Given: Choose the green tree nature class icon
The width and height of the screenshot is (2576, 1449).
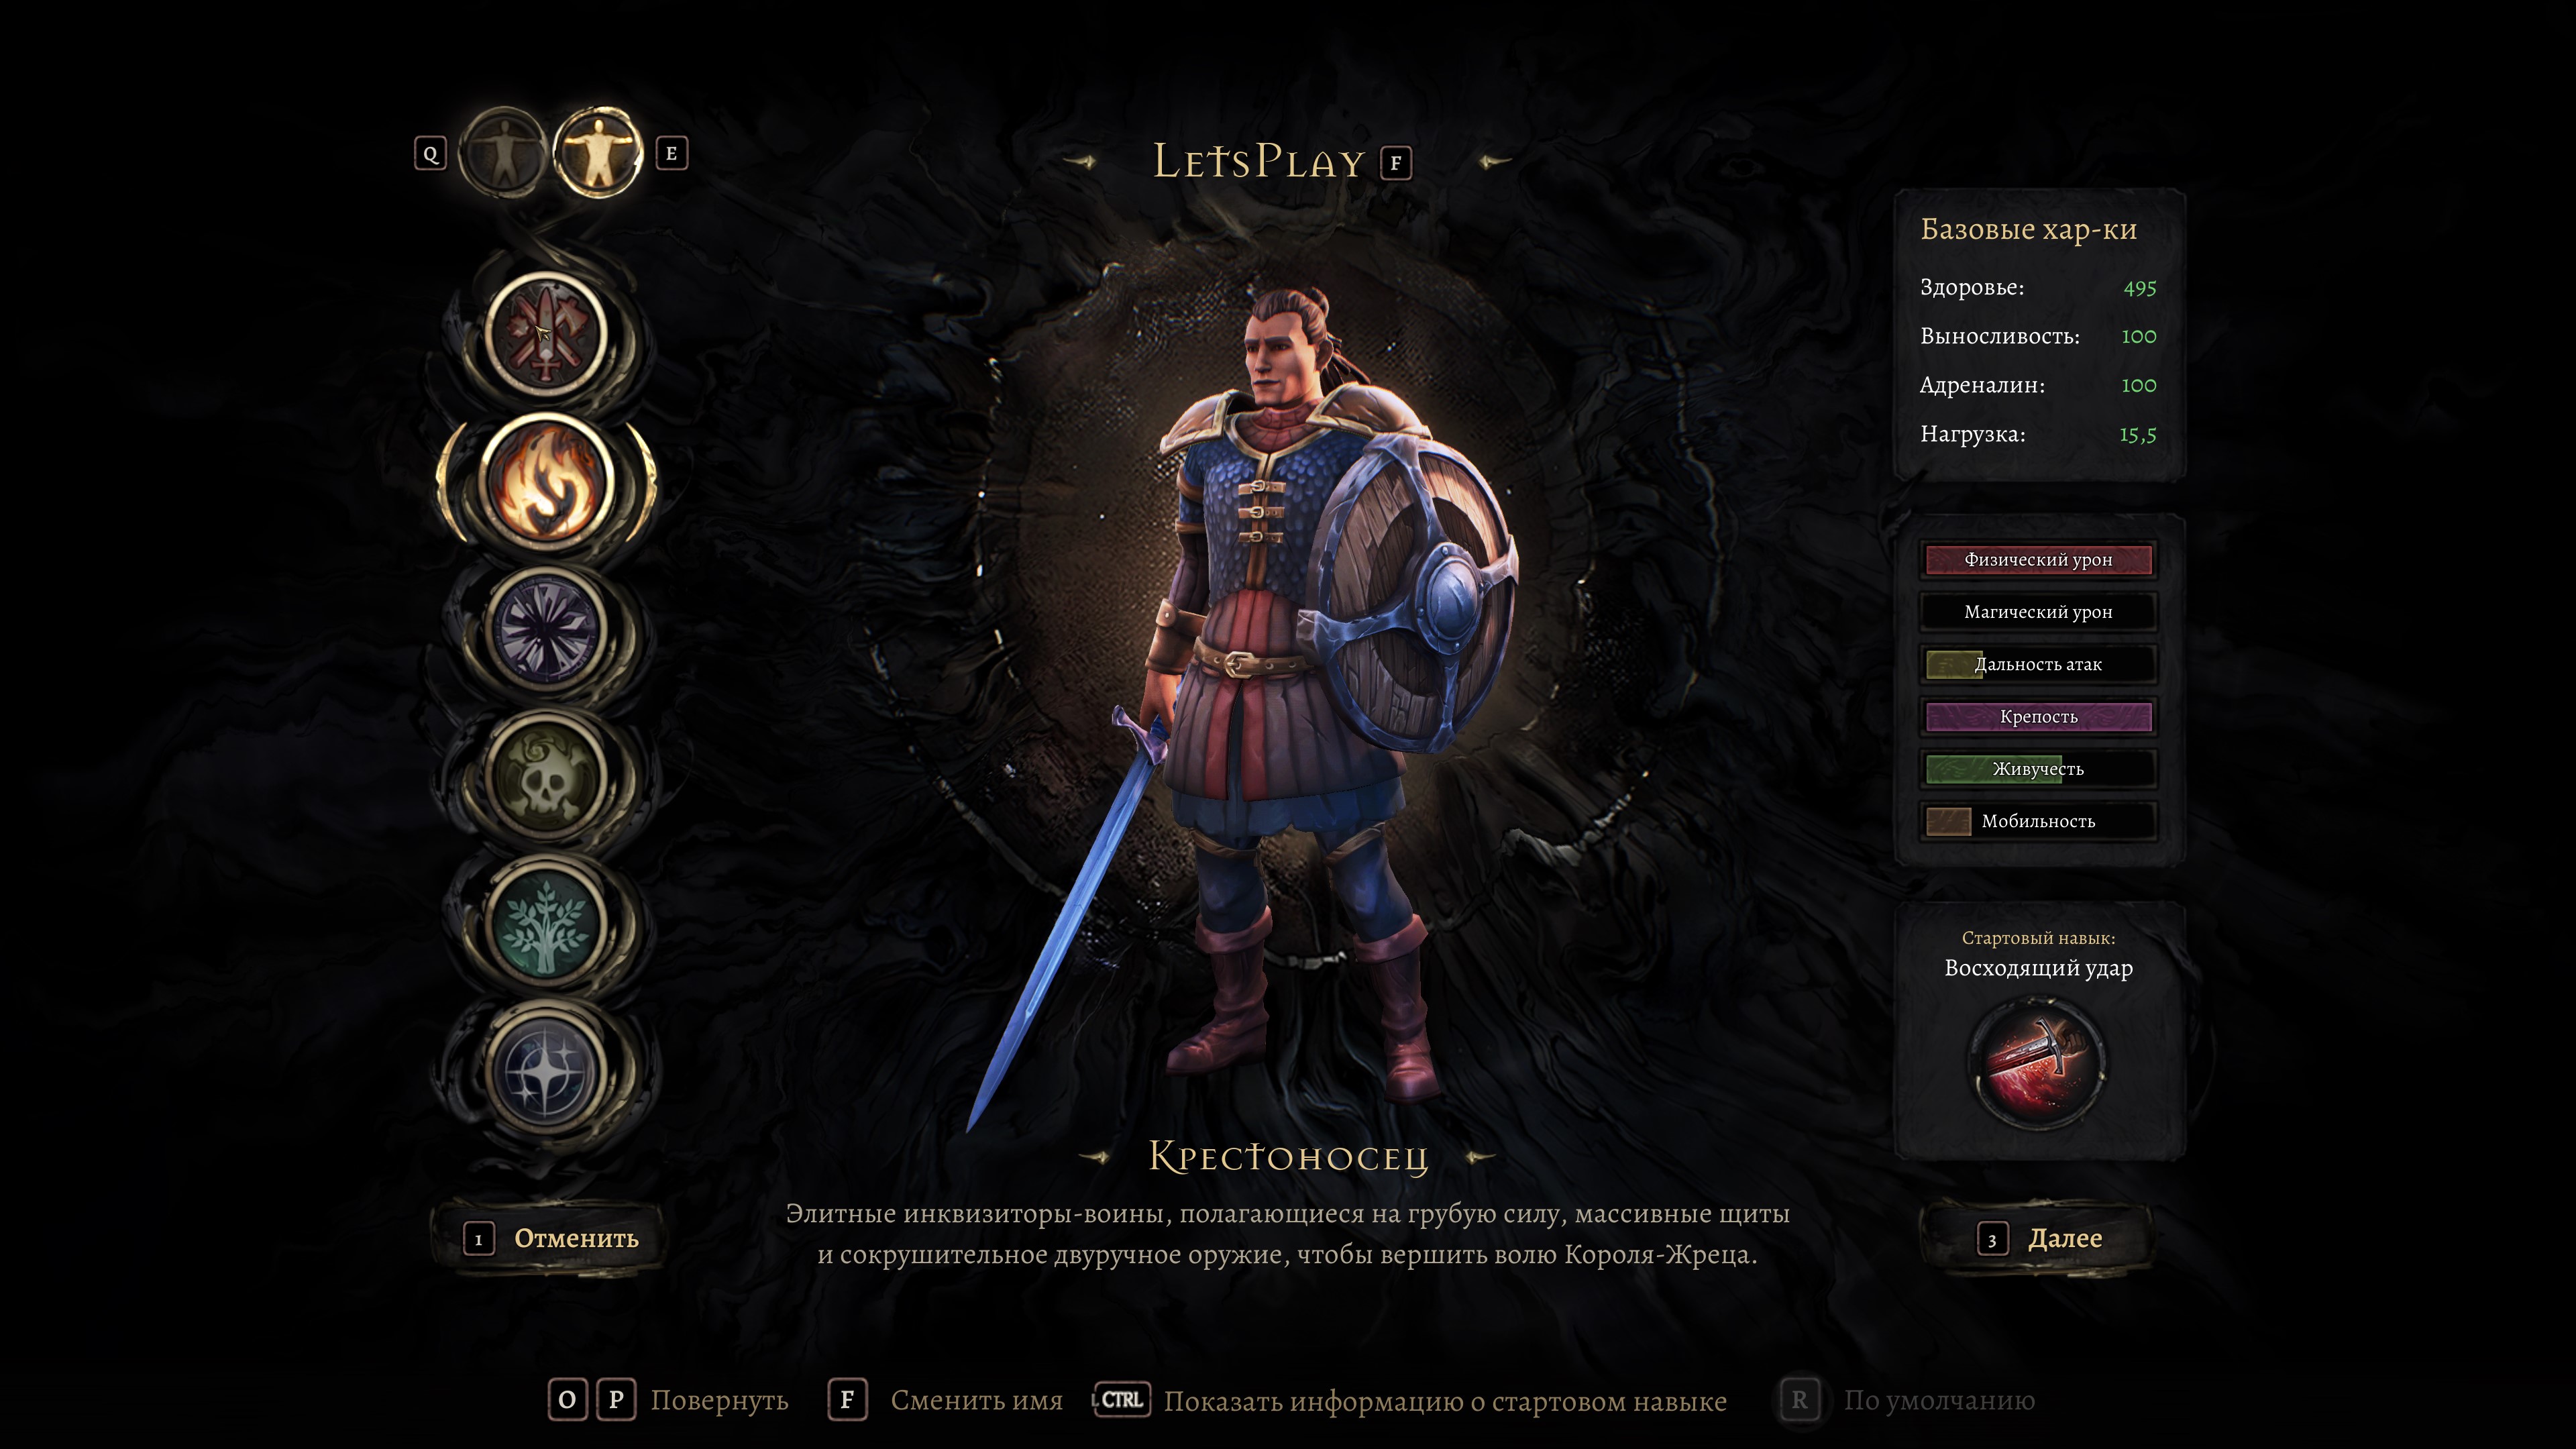Looking at the screenshot, I should [546, 923].
